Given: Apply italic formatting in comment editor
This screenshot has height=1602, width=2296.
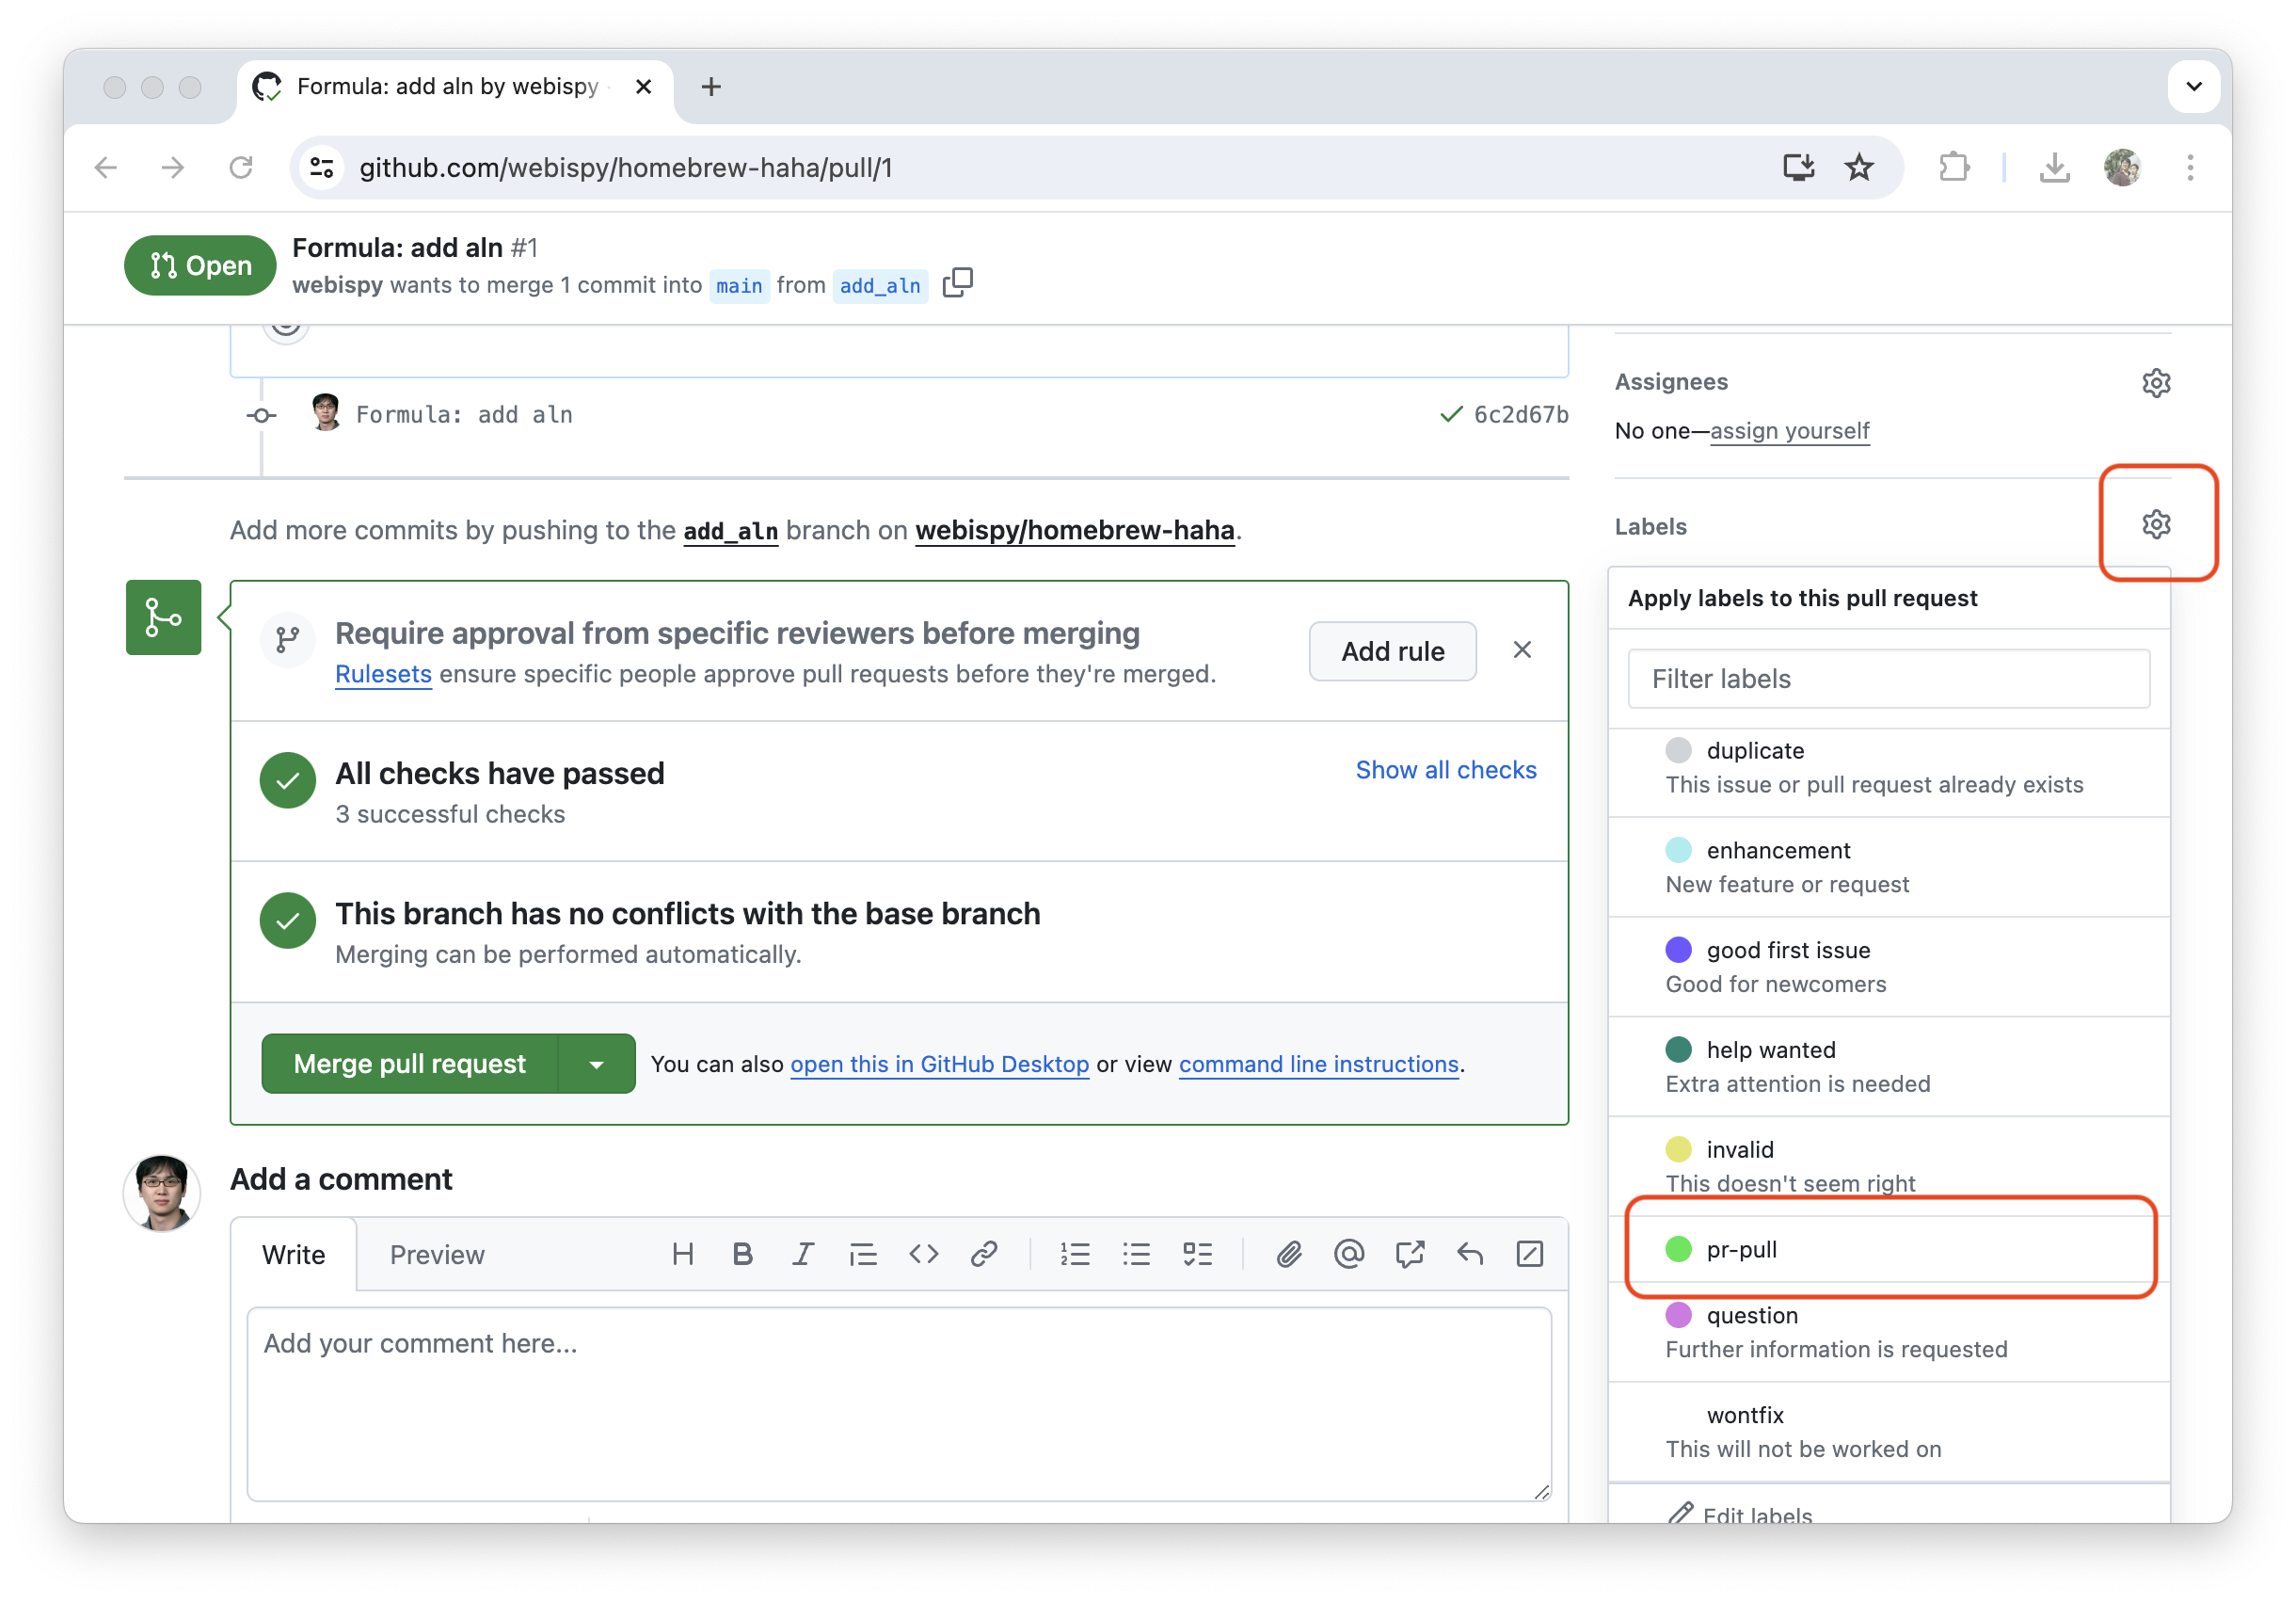Looking at the screenshot, I should point(802,1253).
